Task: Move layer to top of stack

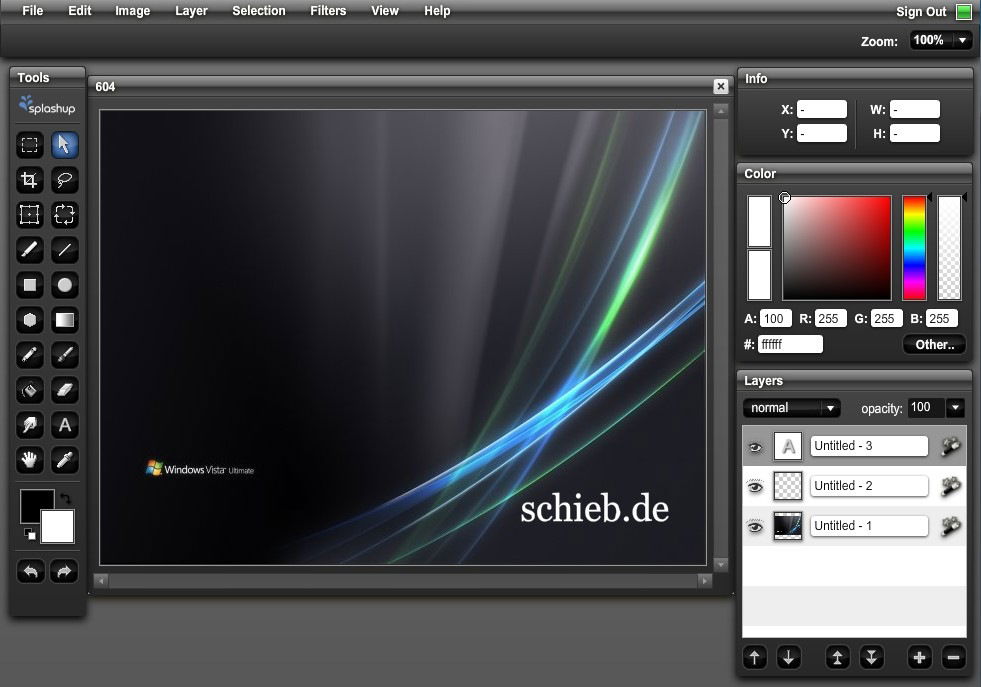Action: click(837, 658)
